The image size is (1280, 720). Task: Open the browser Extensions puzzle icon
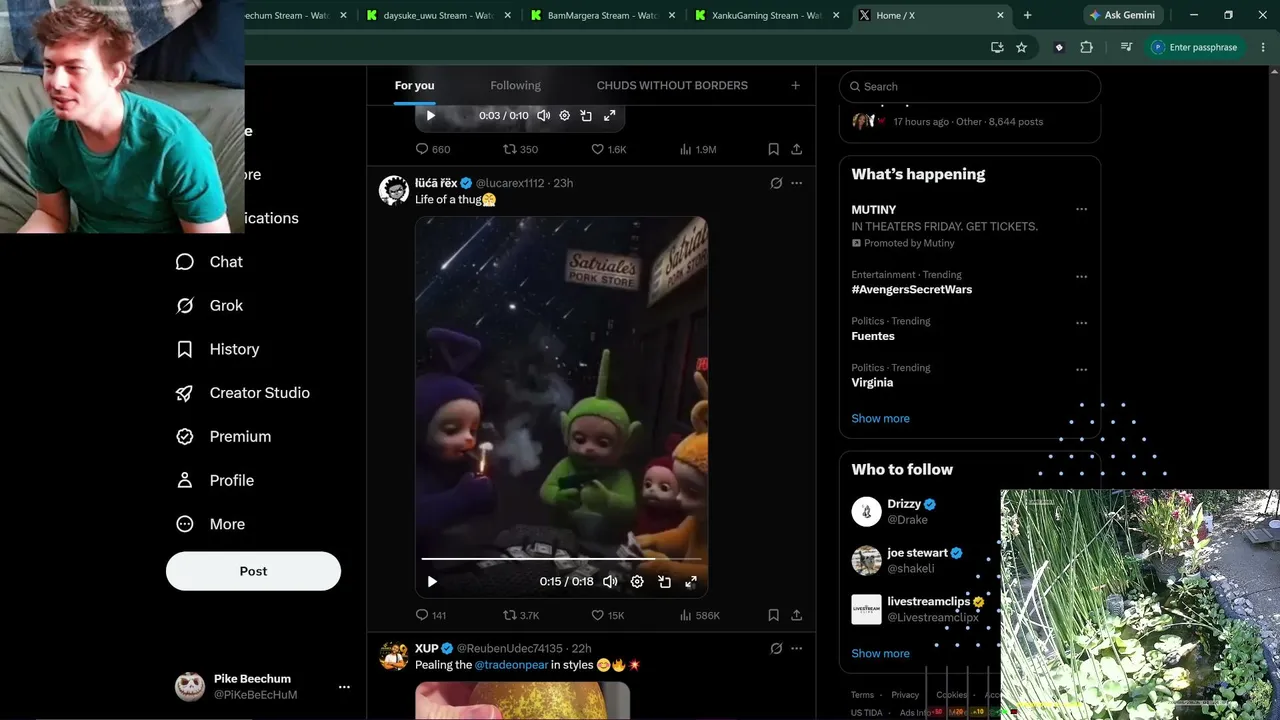coord(1086,47)
